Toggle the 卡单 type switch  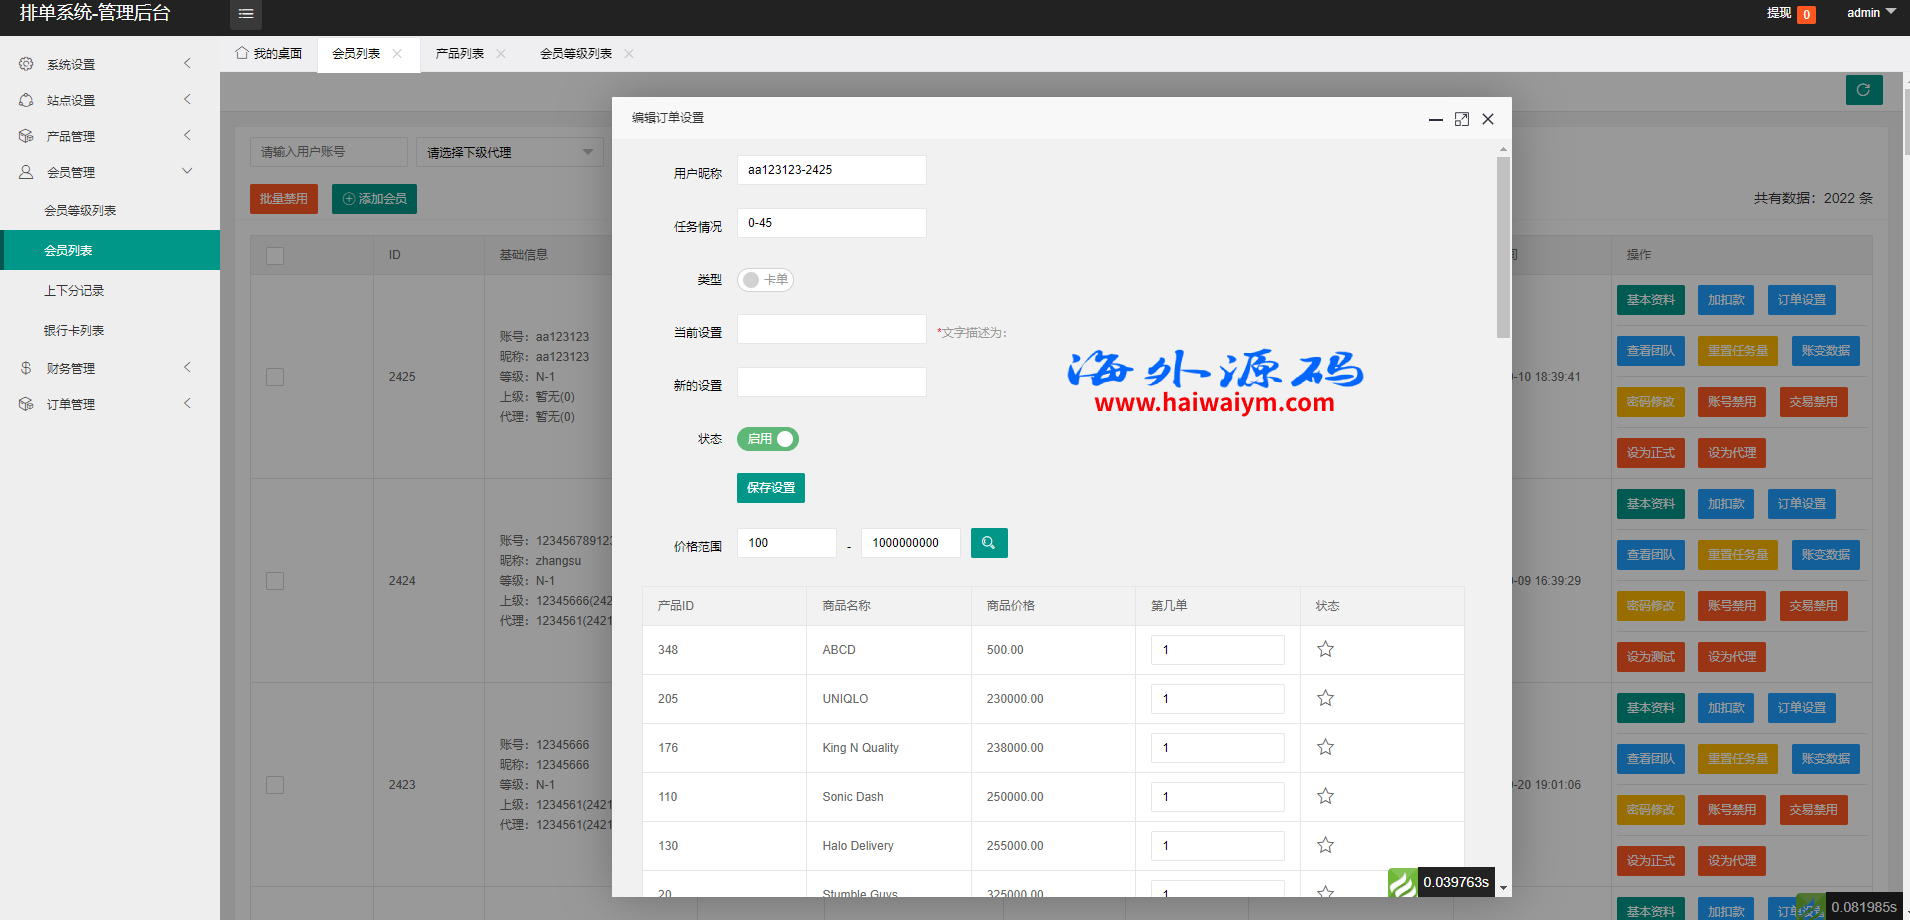pyautogui.click(x=765, y=280)
